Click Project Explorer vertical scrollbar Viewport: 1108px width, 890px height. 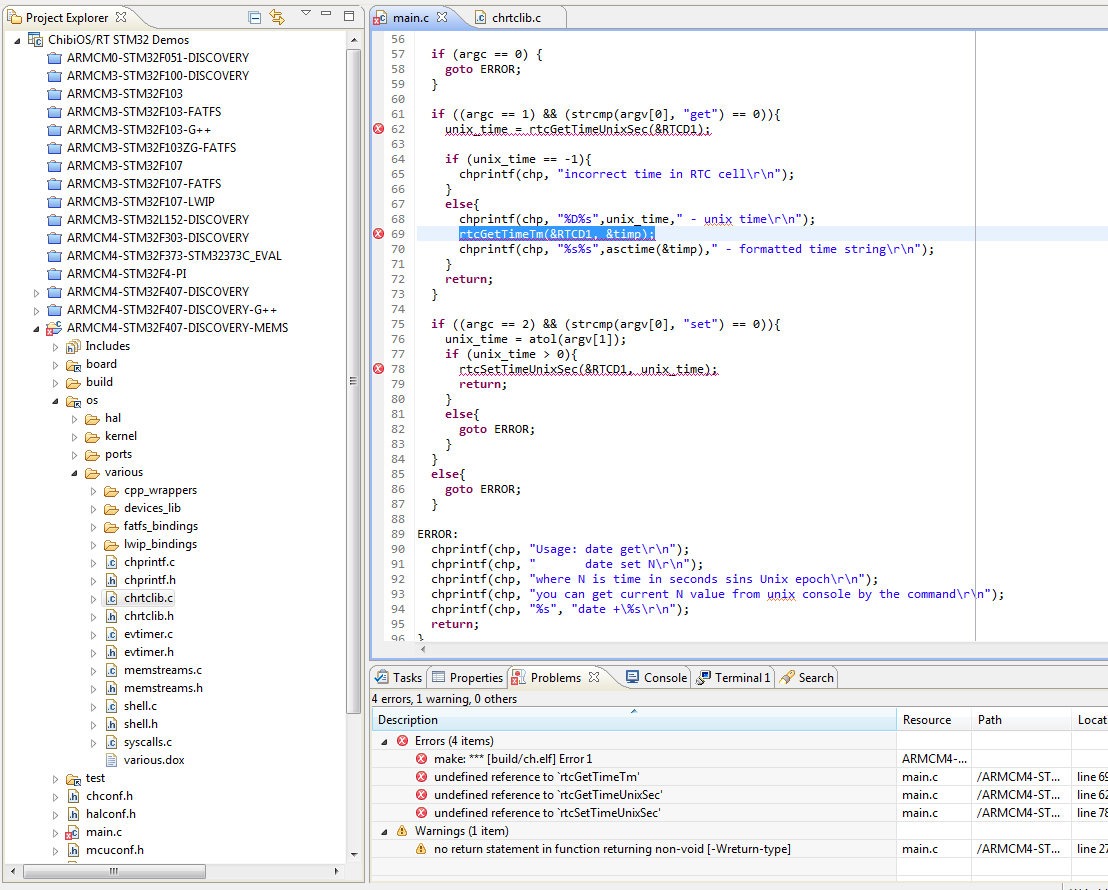[354, 382]
